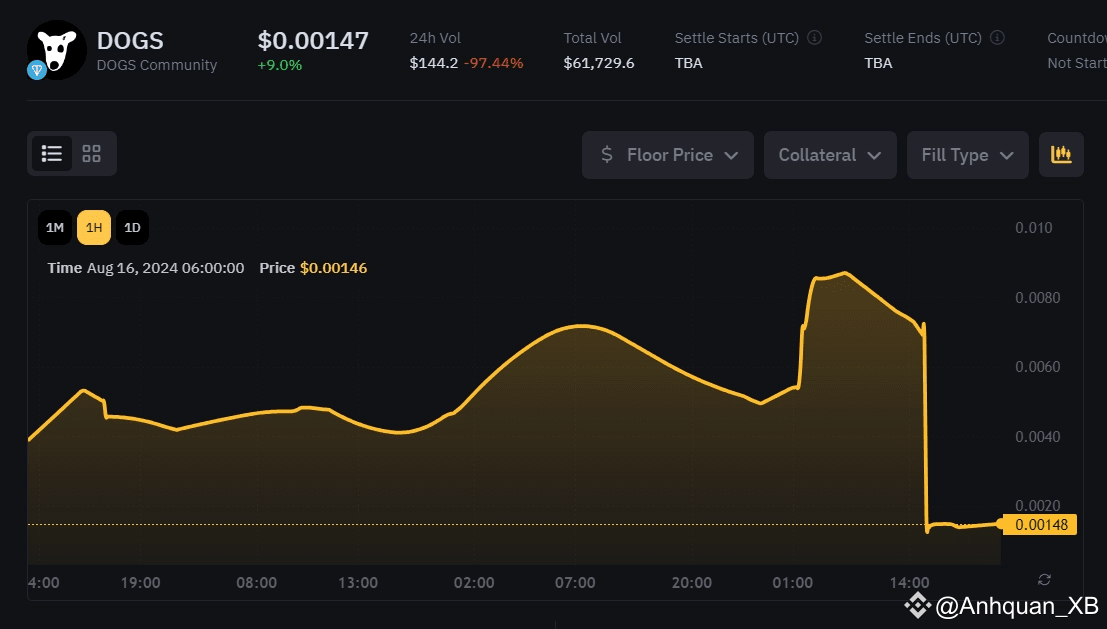Click the +9.0% change value
The height and width of the screenshot is (629, 1107).
pyautogui.click(x=280, y=65)
